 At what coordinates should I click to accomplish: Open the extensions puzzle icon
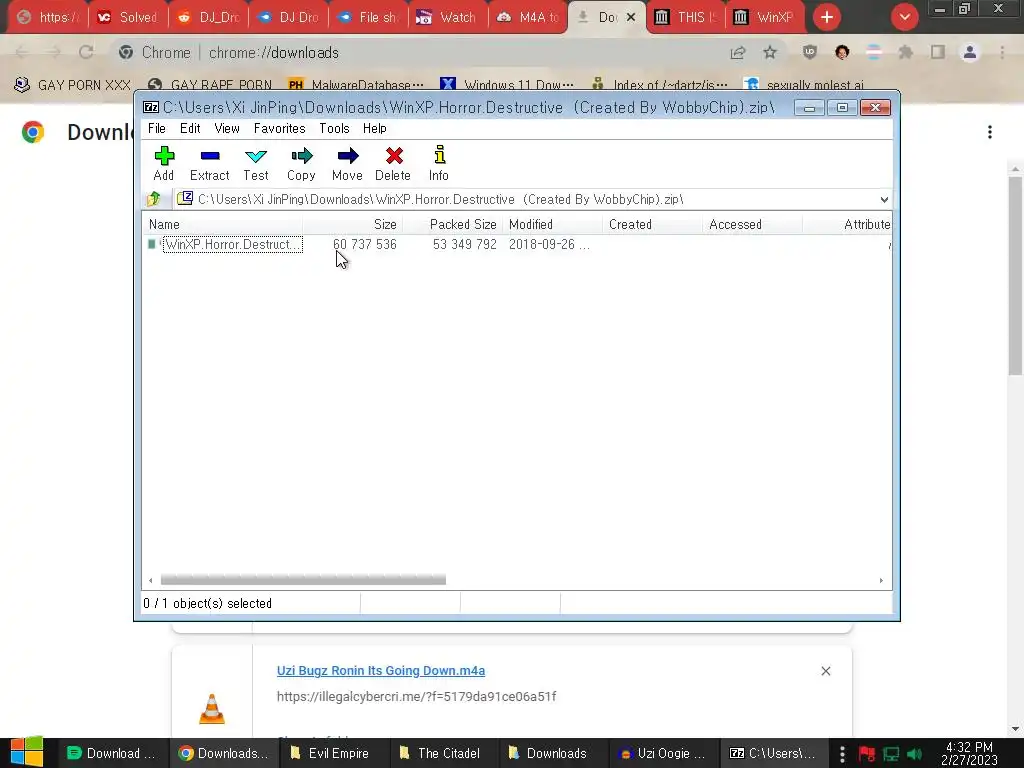[906, 52]
